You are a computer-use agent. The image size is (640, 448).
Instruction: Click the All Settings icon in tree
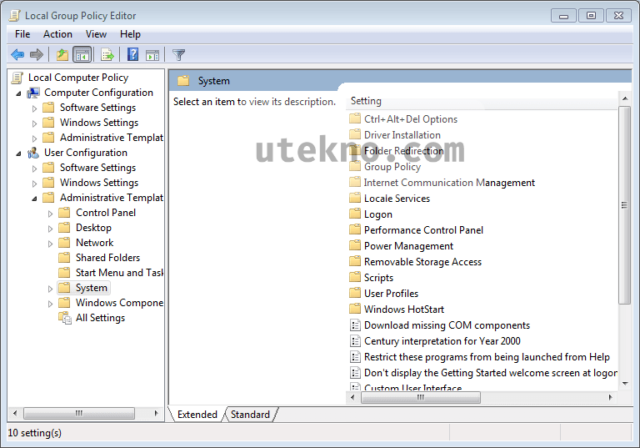[65, 318]
